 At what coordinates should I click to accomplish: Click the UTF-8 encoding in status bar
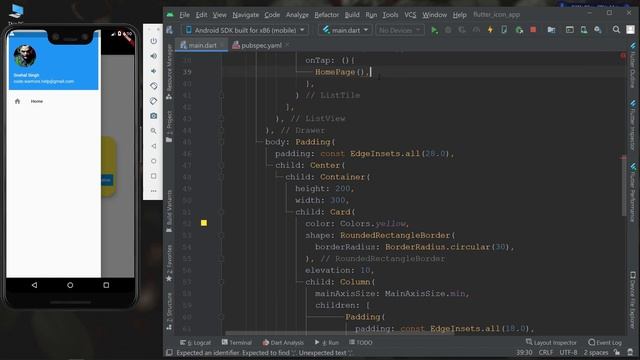coord(568,352)
